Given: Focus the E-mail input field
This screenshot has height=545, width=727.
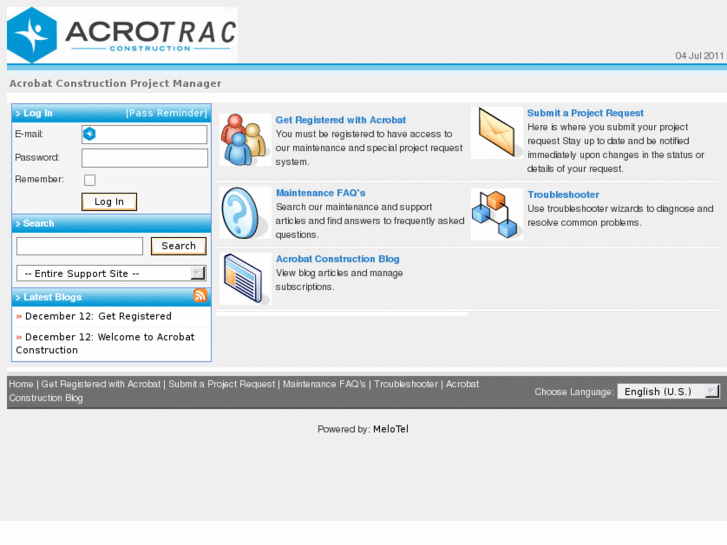Looking at the screenshot, I should tap(144, 134).
